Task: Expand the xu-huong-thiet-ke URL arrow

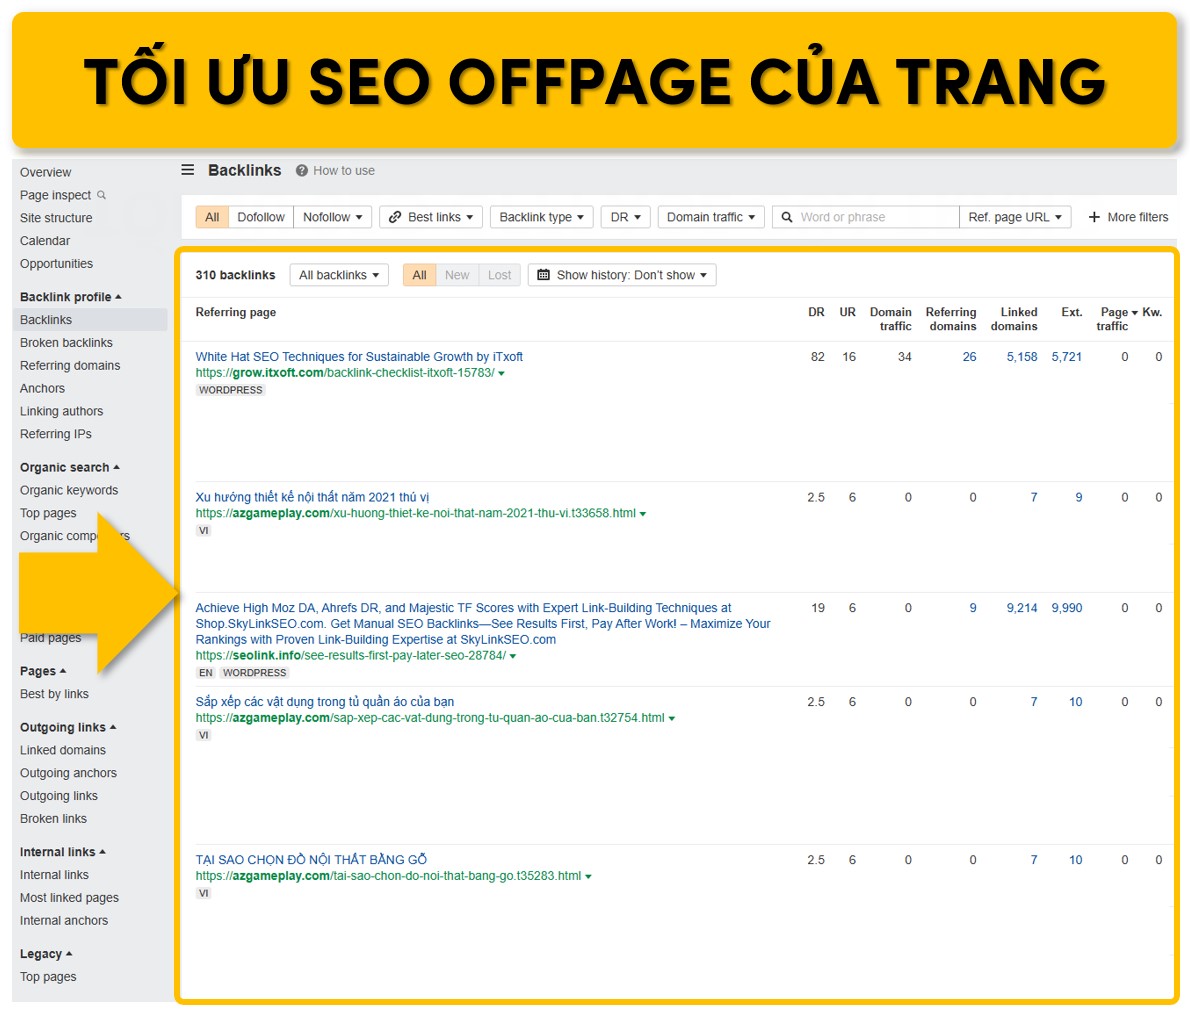Action: click(x=643, y=514)
